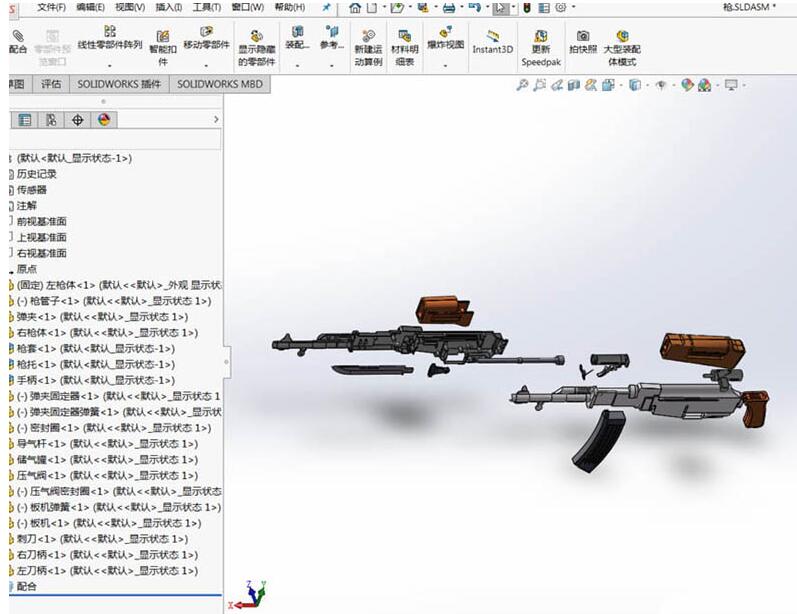Viewport: 797px width, 614px height.
Task: Expand panel tabs with right chevron
Action: (216, 119)
